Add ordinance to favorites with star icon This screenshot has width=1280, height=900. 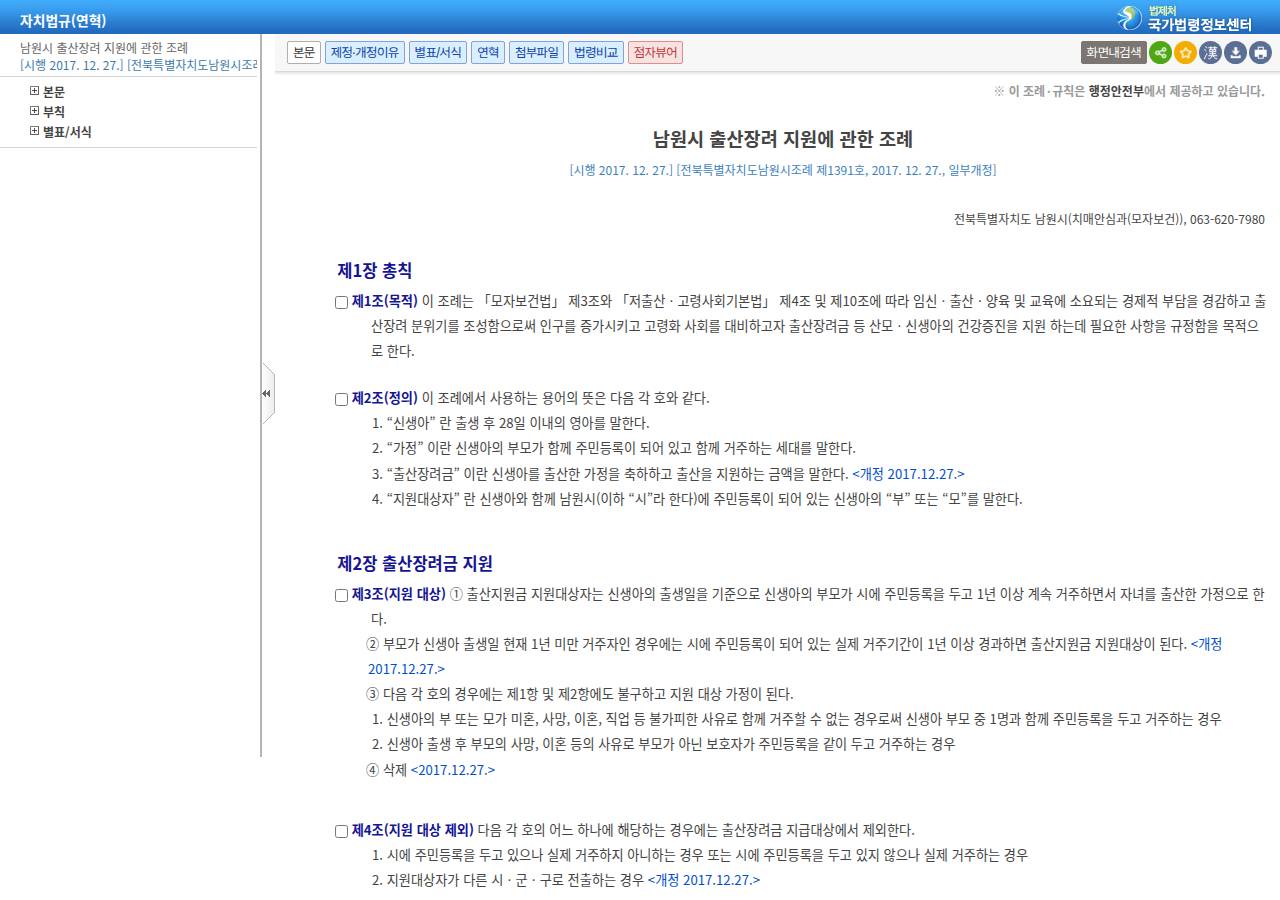click(x=1185, y=53)
